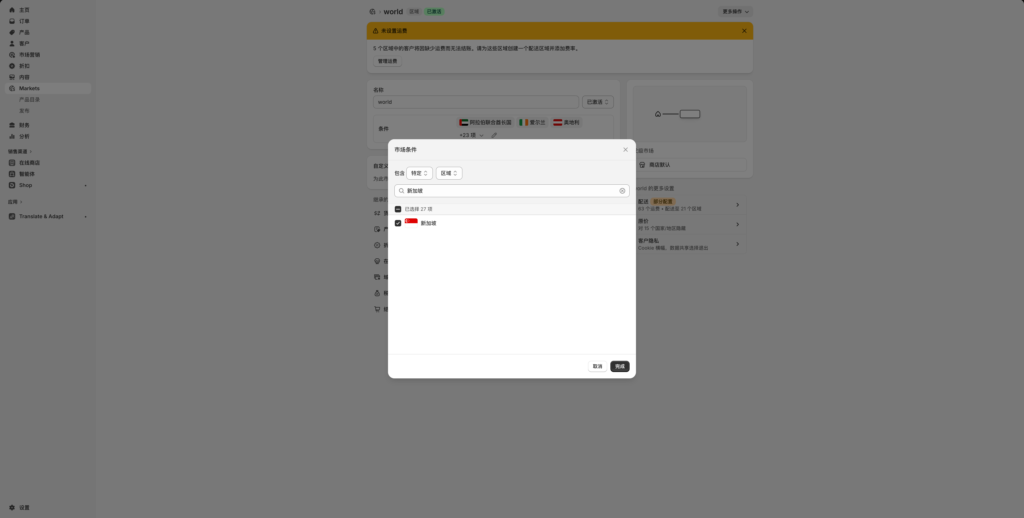Click the 分析 analytics chart icon
The image size is (1024, 518).
tap(12, 136)
